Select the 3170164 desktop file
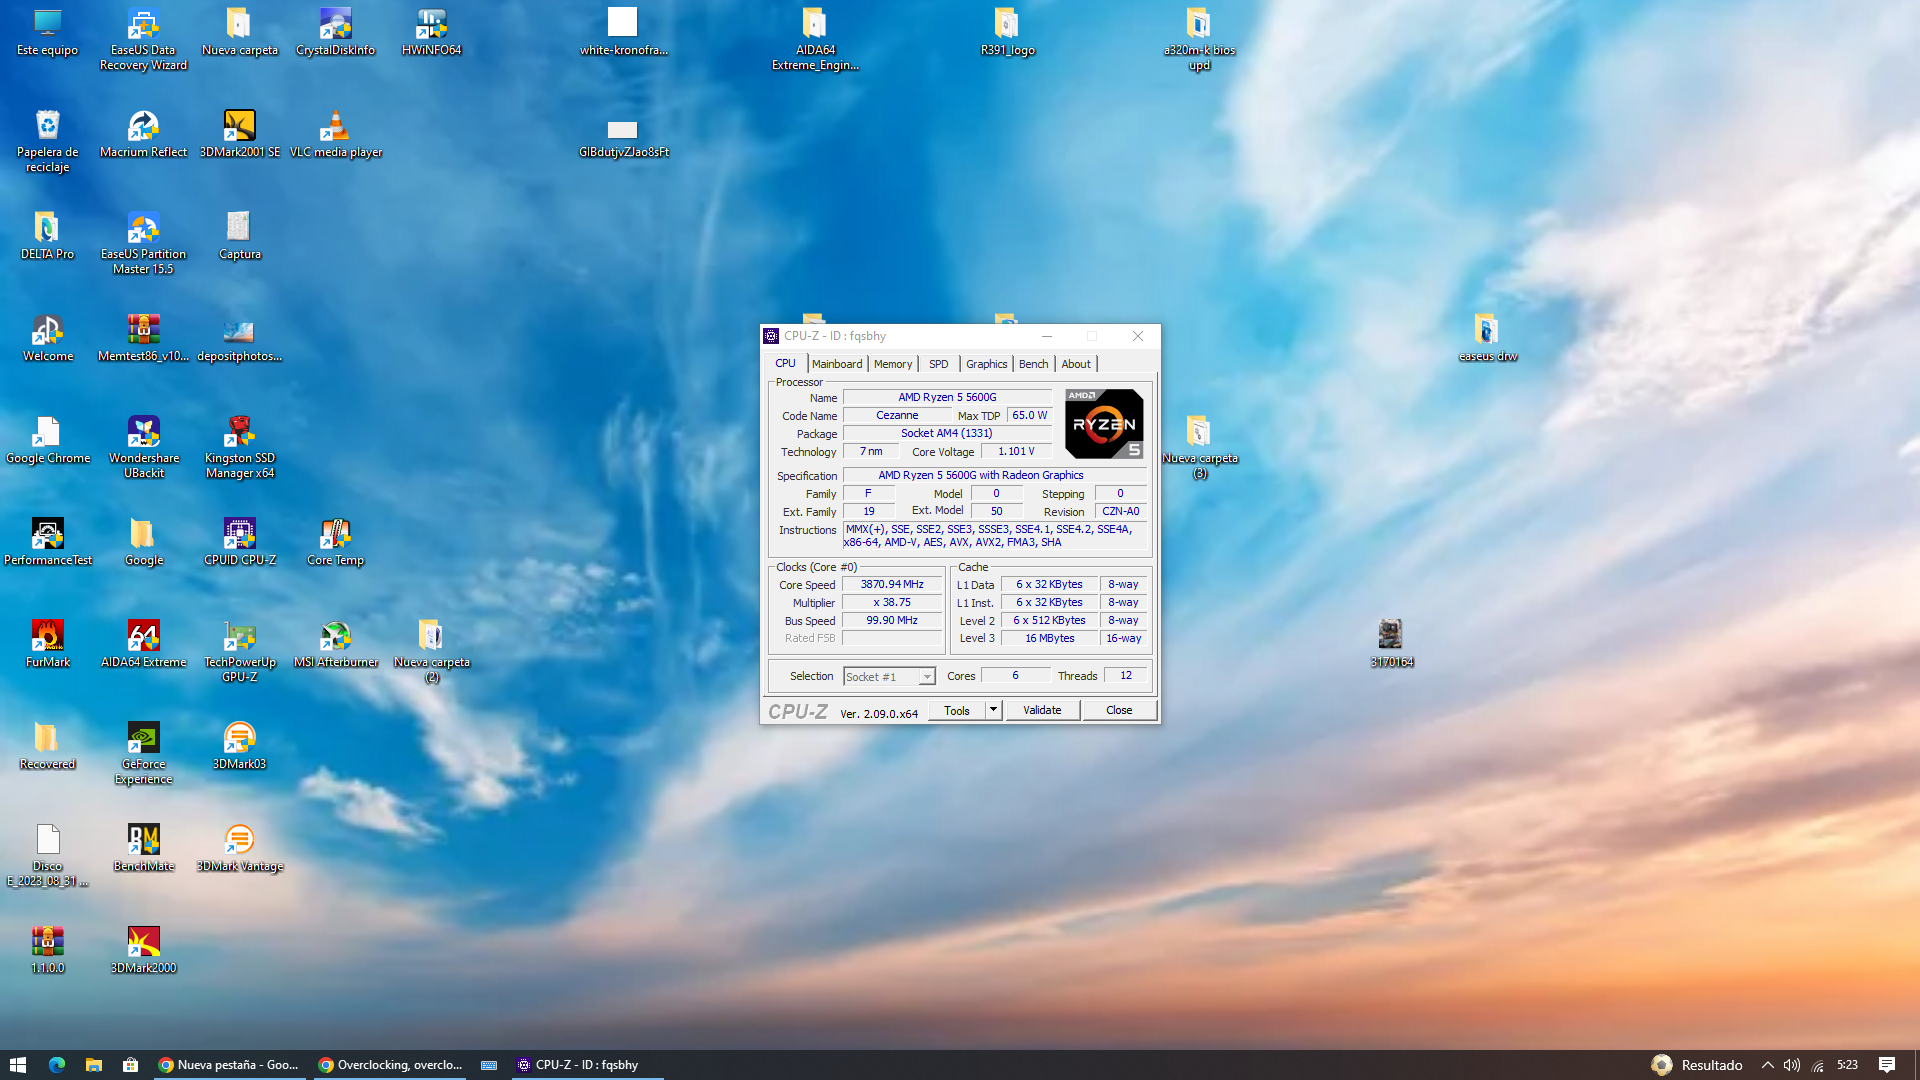 1391,644
